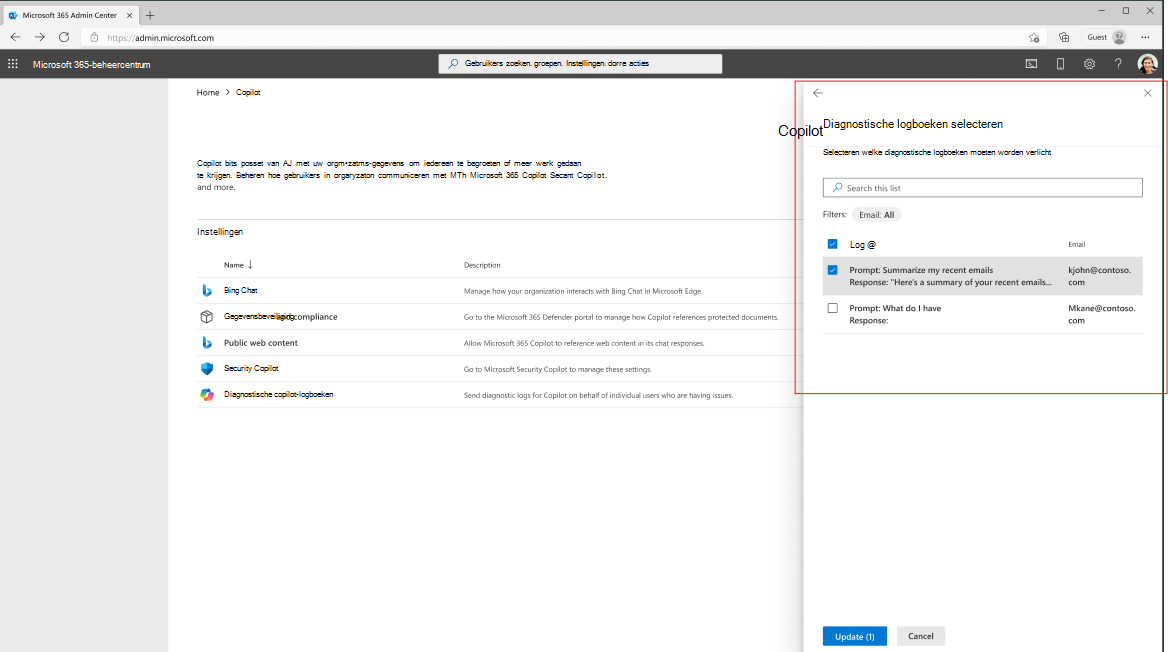The width and height of the screenshot is (1168, 652).
Task: Open the Guest profile button
Action: point(1106,37)
